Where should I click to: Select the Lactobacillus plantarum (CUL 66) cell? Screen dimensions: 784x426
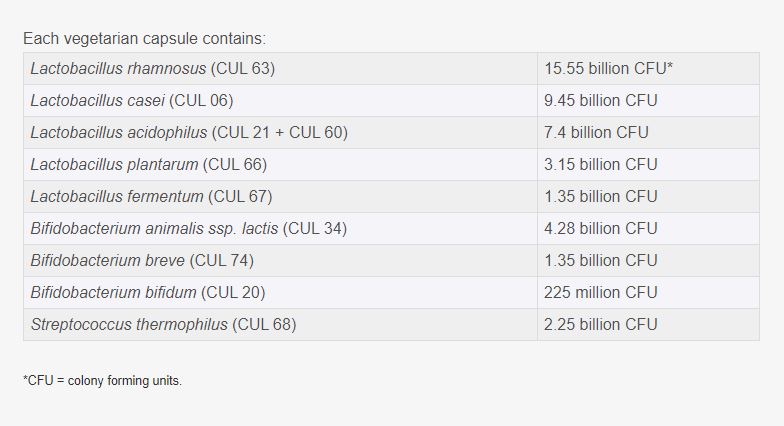[x=149, y=165]
